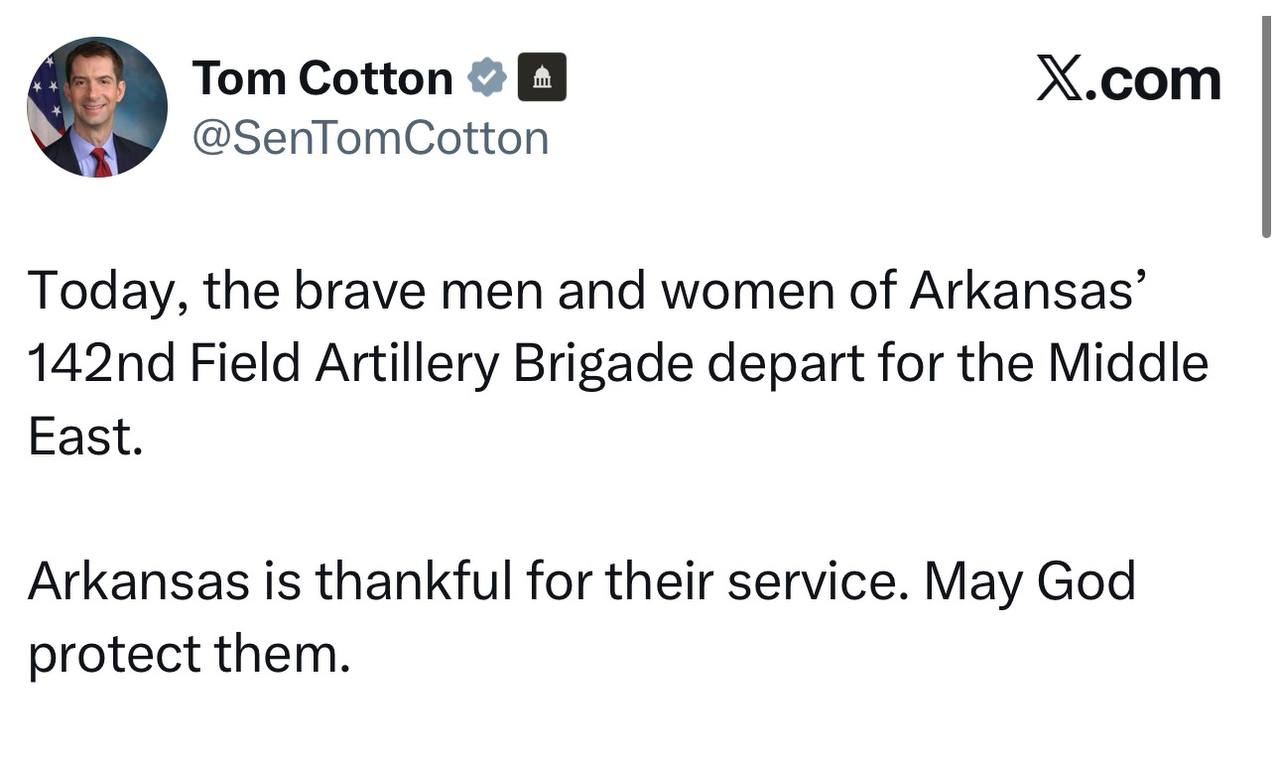Click the red tie in the avatar photo
This screenshot has width=1280, height=759.
click(x=101, y=162)
